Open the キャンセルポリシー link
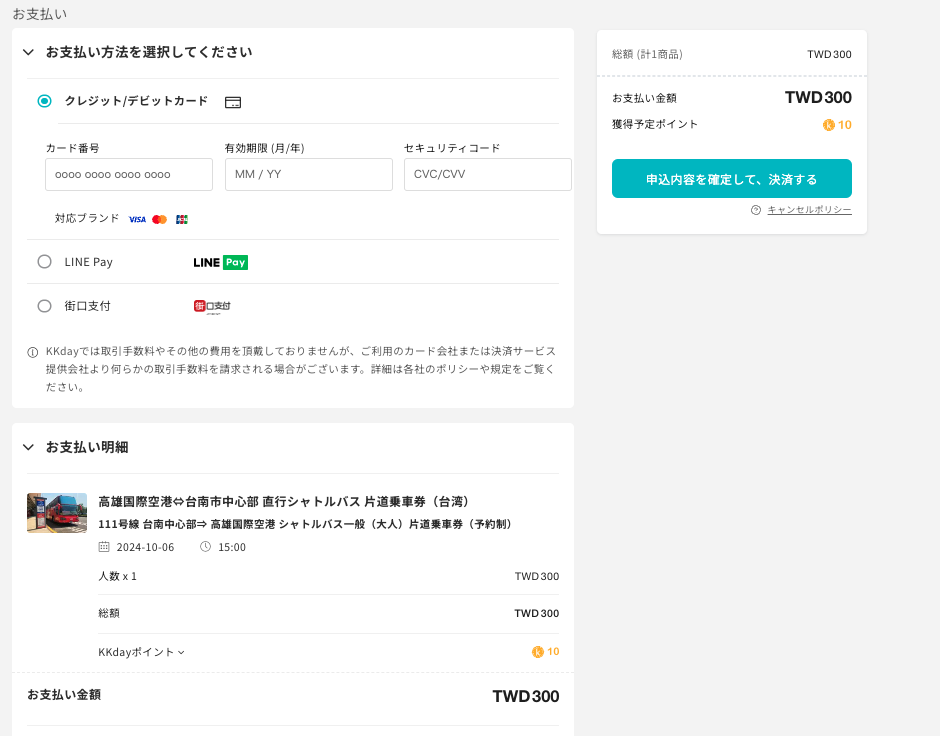The height and width of the screenshot is (736, 940). [809, 210]
